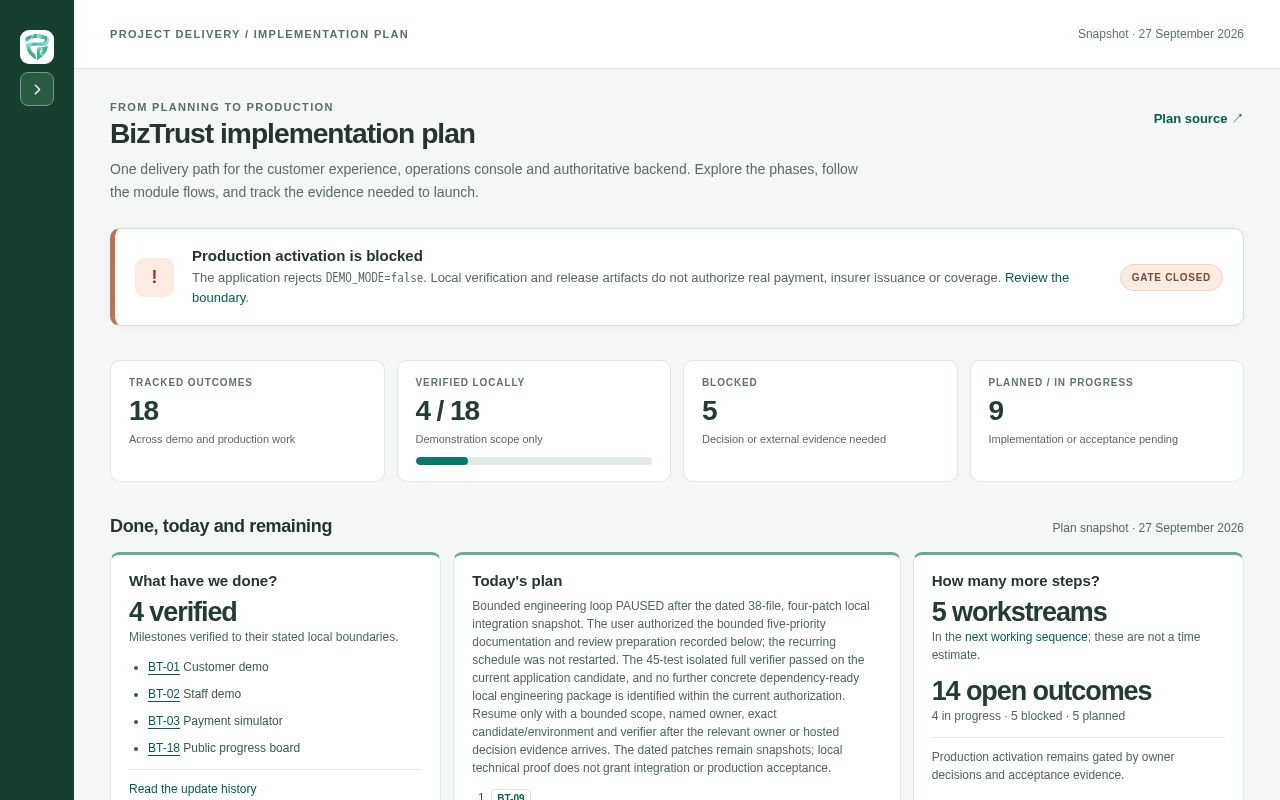Select the Blocked card showing 5
Screen dimensions: 1280x800
(820, 421)
